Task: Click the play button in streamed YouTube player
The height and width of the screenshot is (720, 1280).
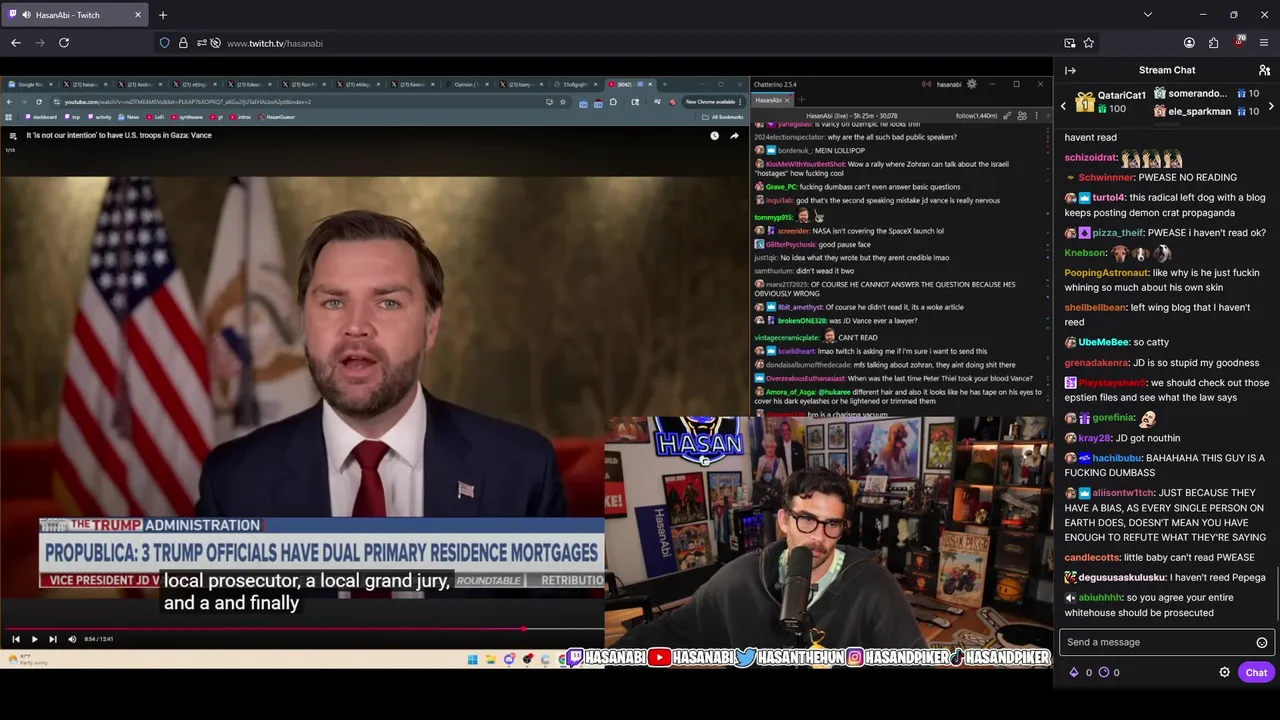Action: pyautogui.click(x=34, y=639)
